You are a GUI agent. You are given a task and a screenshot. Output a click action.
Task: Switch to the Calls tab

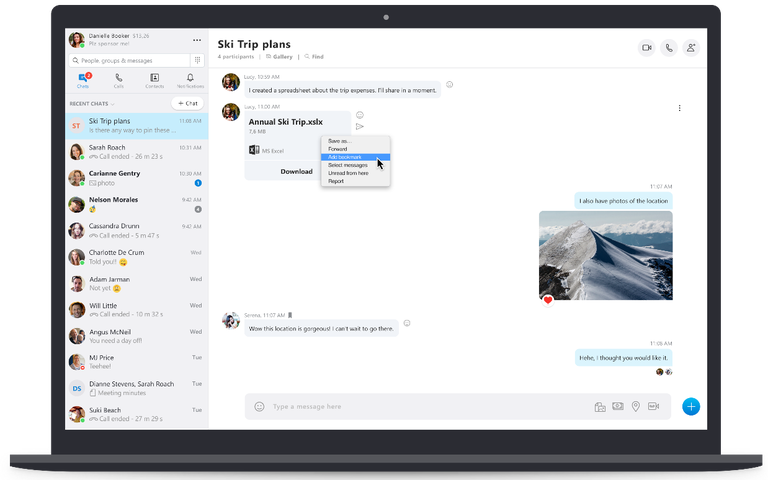118,80
